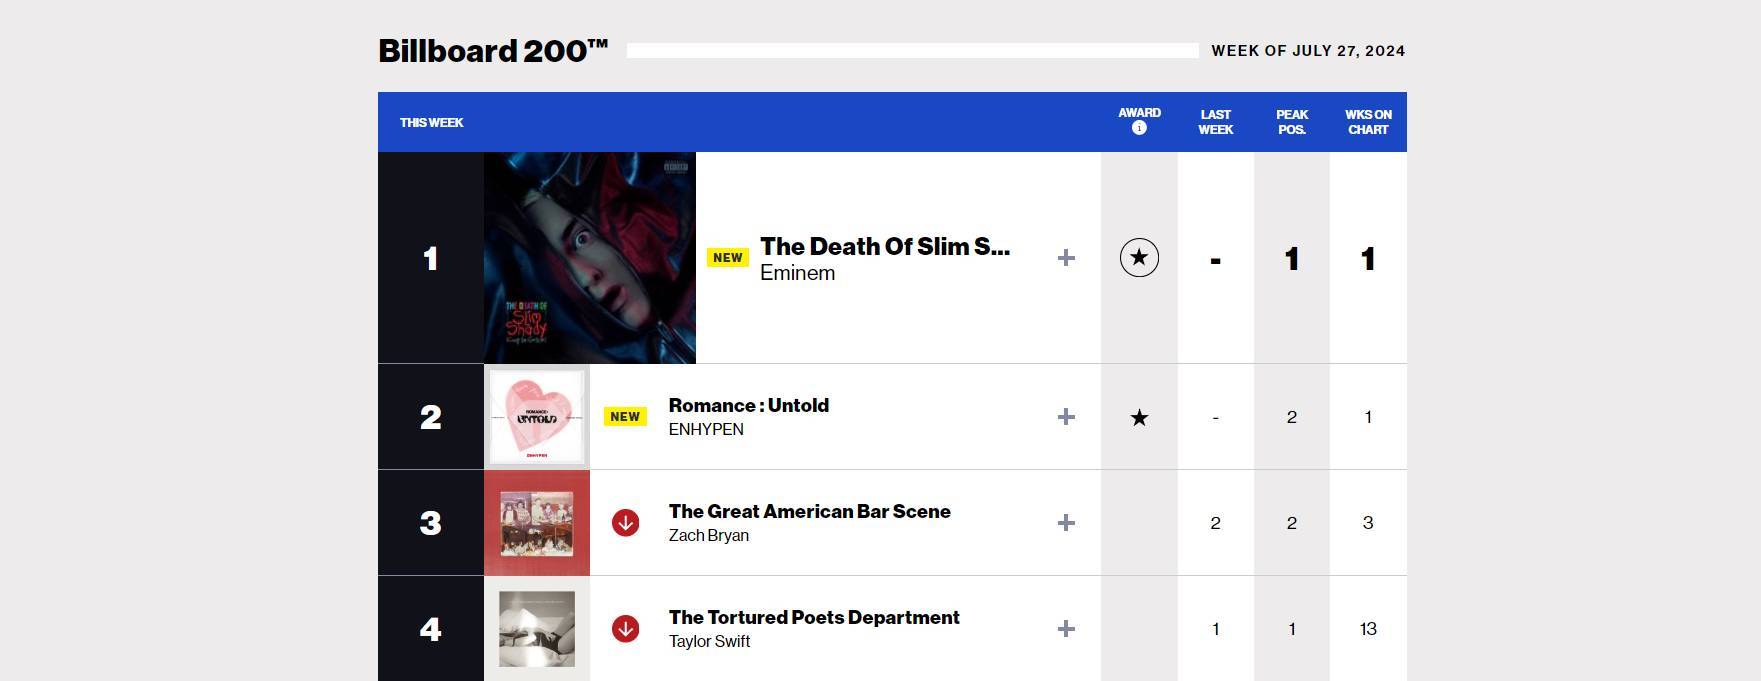Click the title The Death Of Slim S...

(885, 246)
